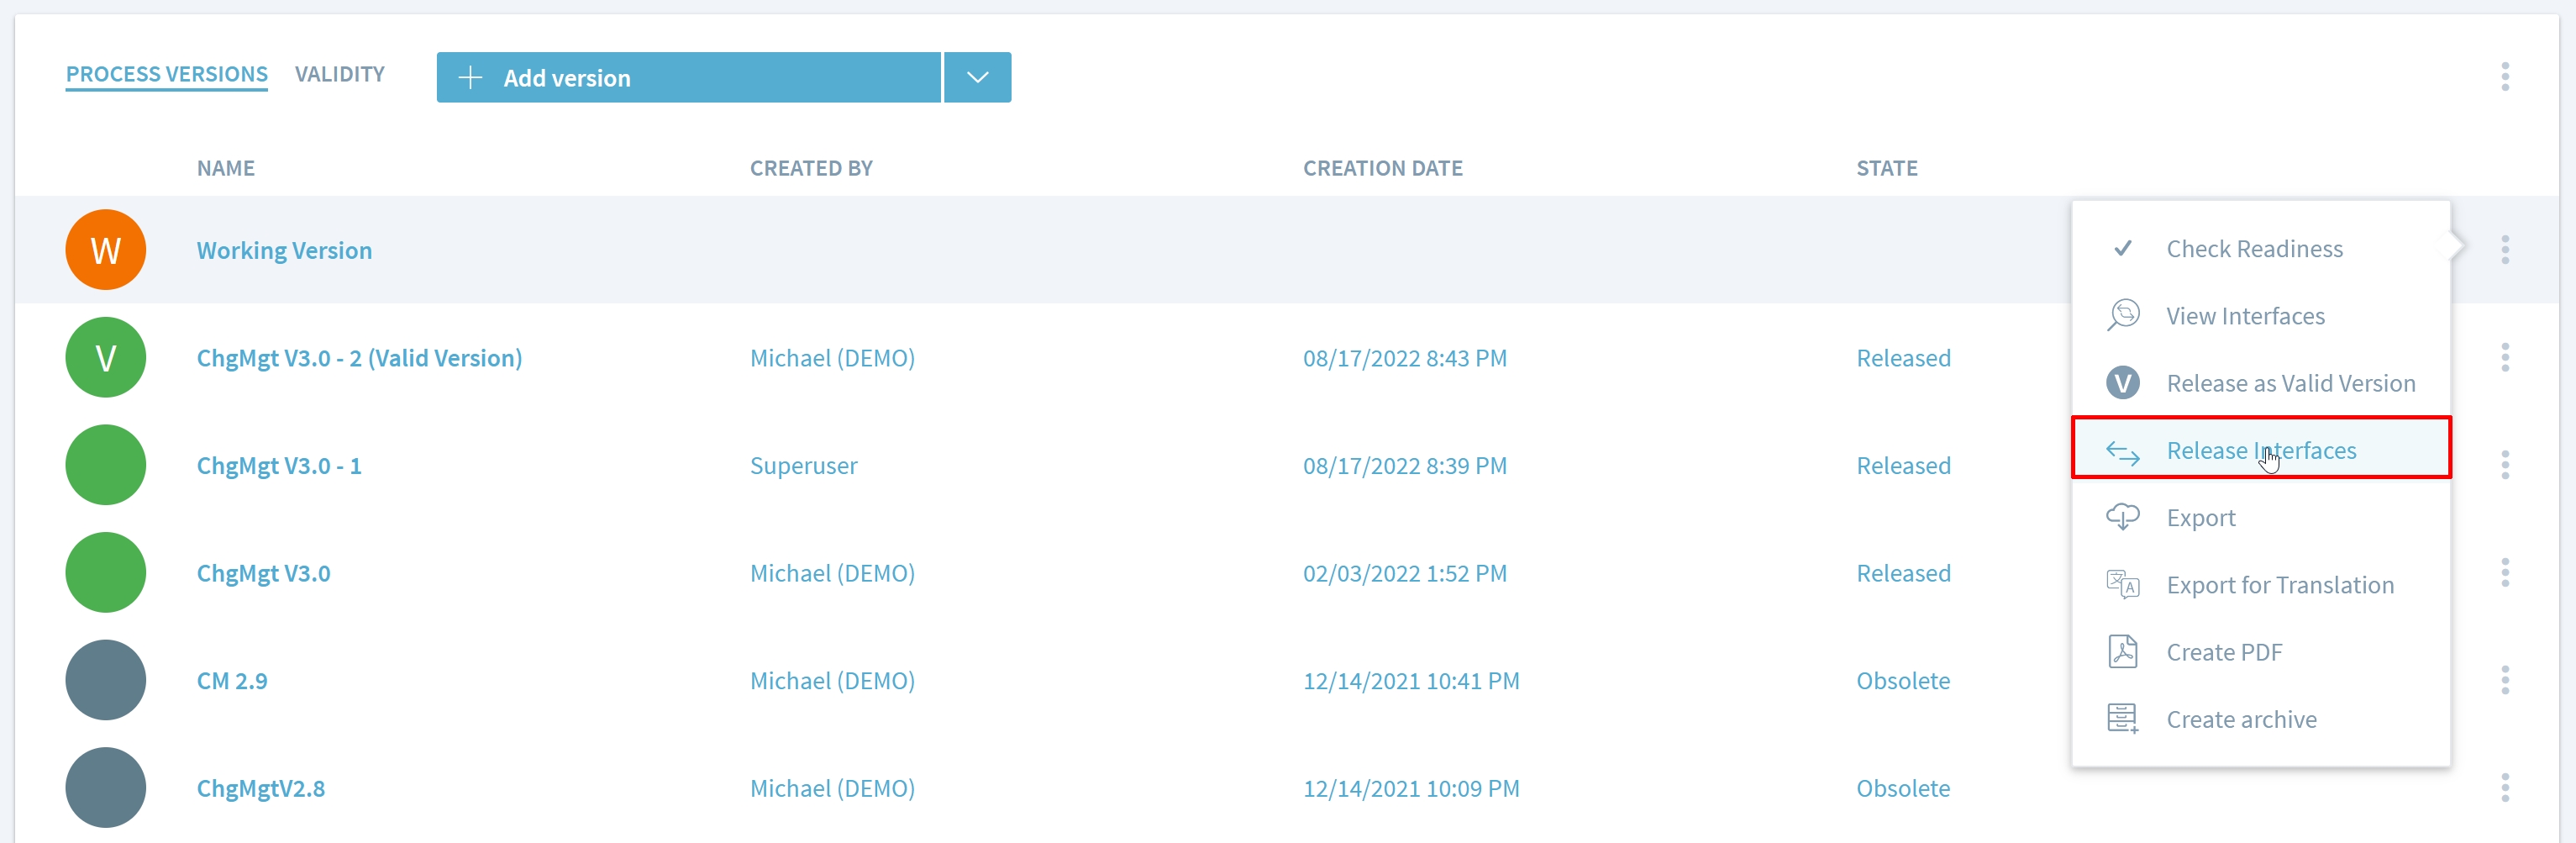
Task: Open the panel's top-right three-dot menu
Action: tap(2504, 77)
